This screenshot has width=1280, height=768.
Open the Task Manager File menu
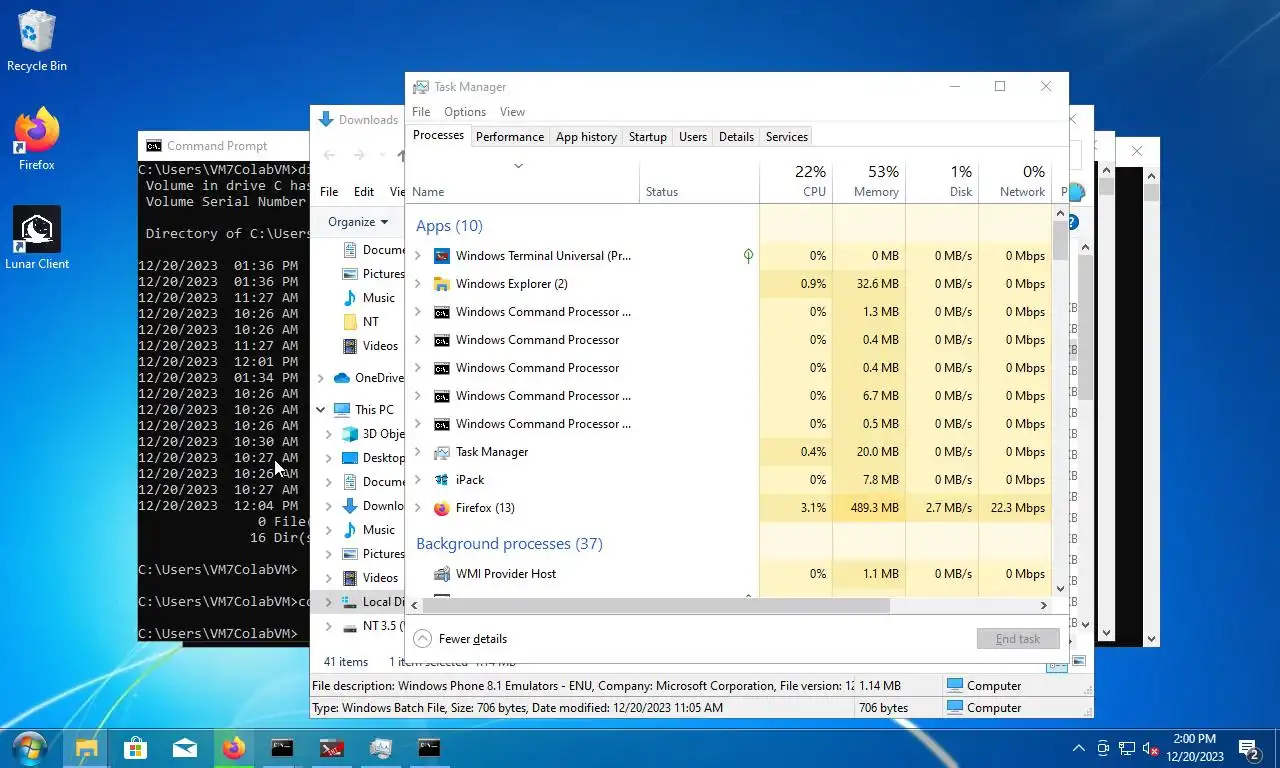coord(421,112)
